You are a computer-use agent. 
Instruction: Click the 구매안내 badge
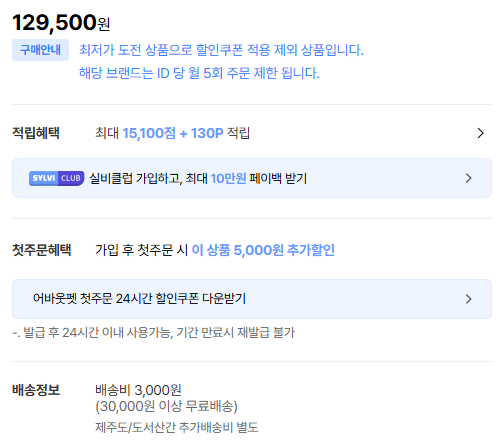(40, 50)
